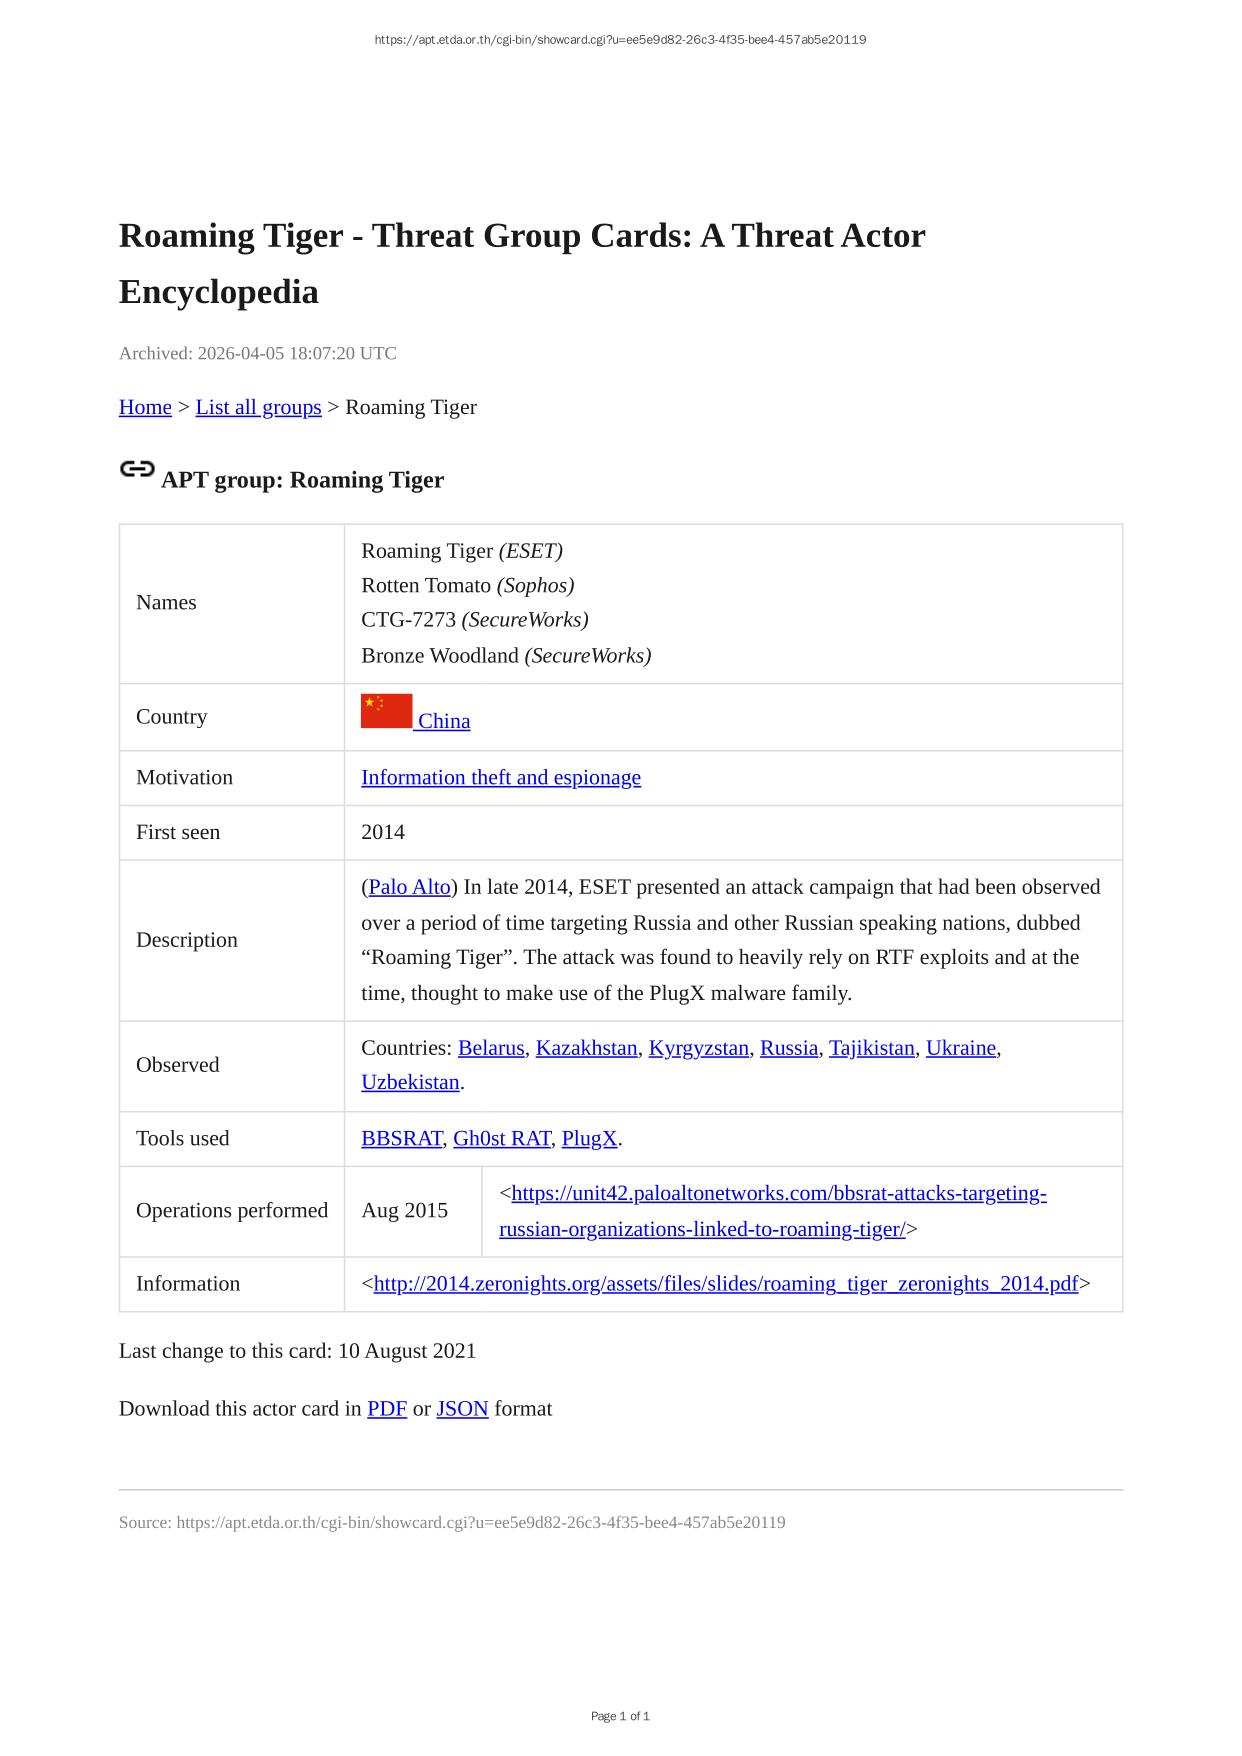Open the Gh0st RAT tool link
Image resolution: width=1242 pixels, height=1756 pixels.
(x=501, y=1138)
